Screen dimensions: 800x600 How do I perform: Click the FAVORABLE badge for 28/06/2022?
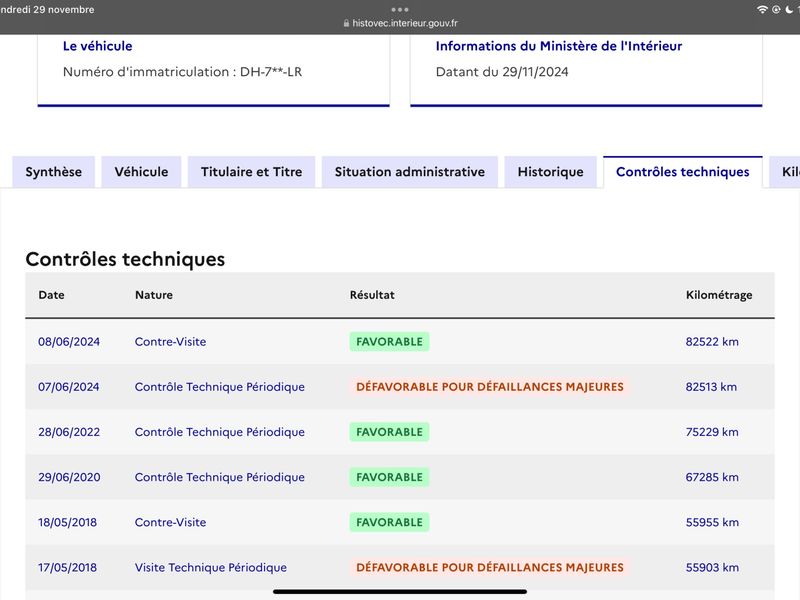(x=389, y=432)
